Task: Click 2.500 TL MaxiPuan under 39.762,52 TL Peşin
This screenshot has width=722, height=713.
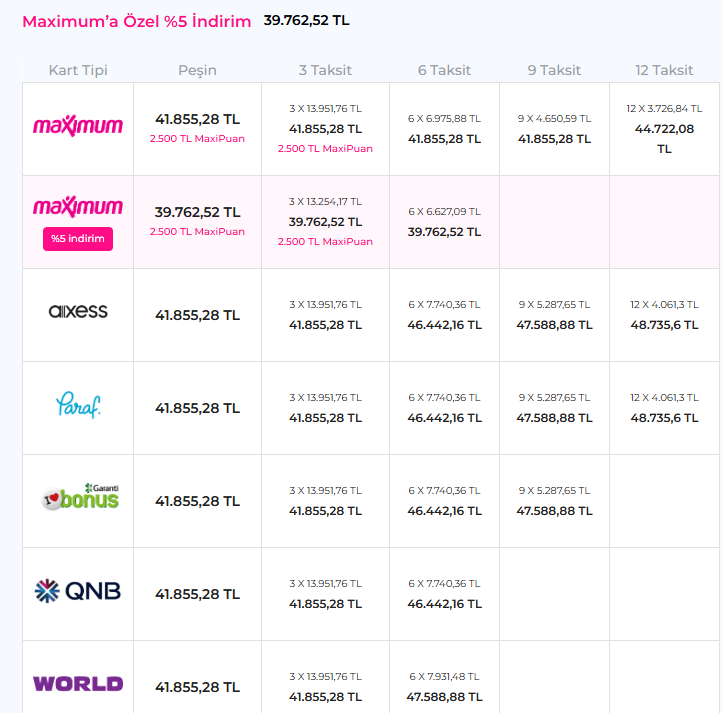Action: (197, 232)
